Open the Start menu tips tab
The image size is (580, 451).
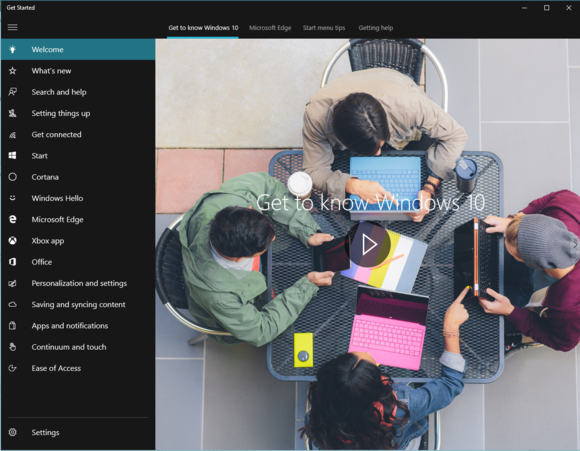point(324,28)
